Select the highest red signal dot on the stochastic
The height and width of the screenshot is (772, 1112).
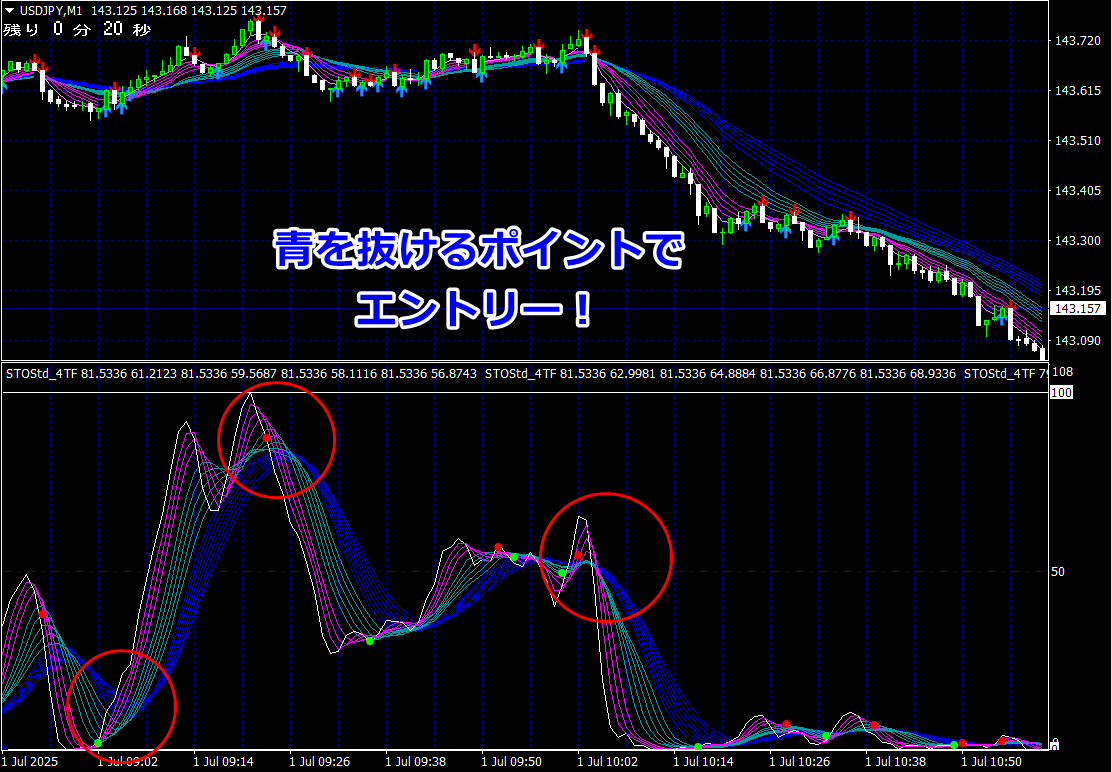267,438
